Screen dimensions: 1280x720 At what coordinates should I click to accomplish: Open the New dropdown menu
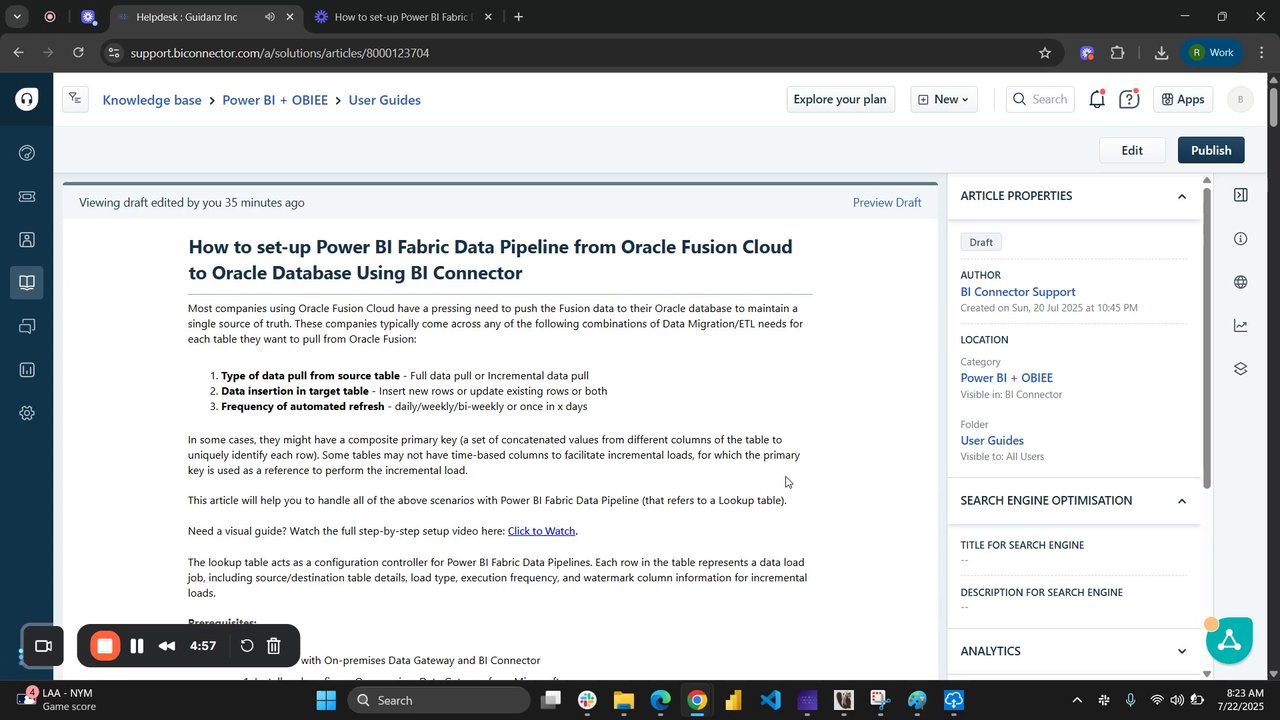tap(944, 99)
